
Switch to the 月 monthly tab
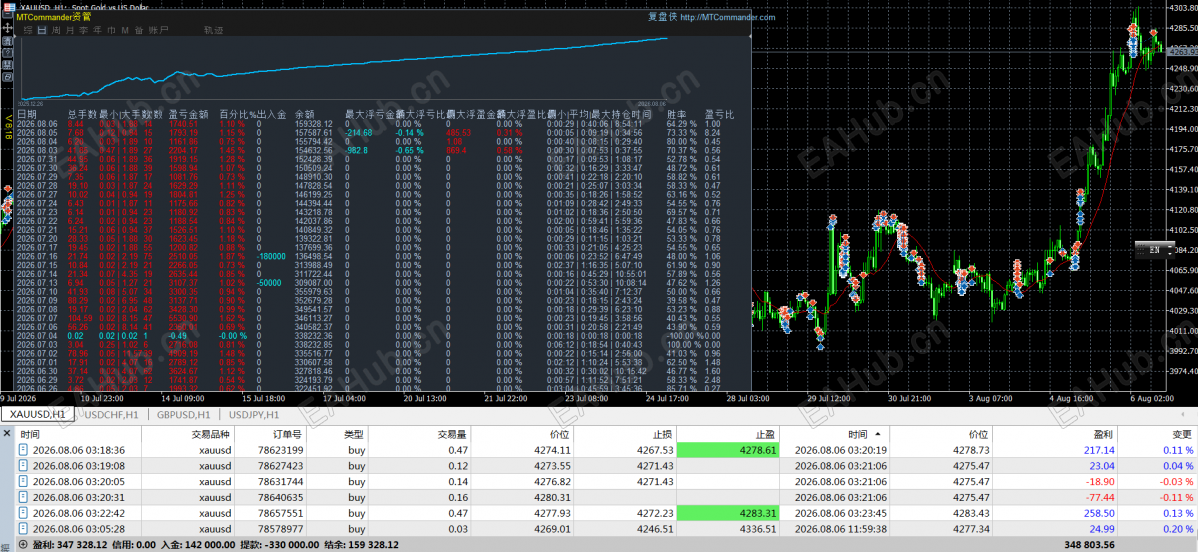coord(70,30)
